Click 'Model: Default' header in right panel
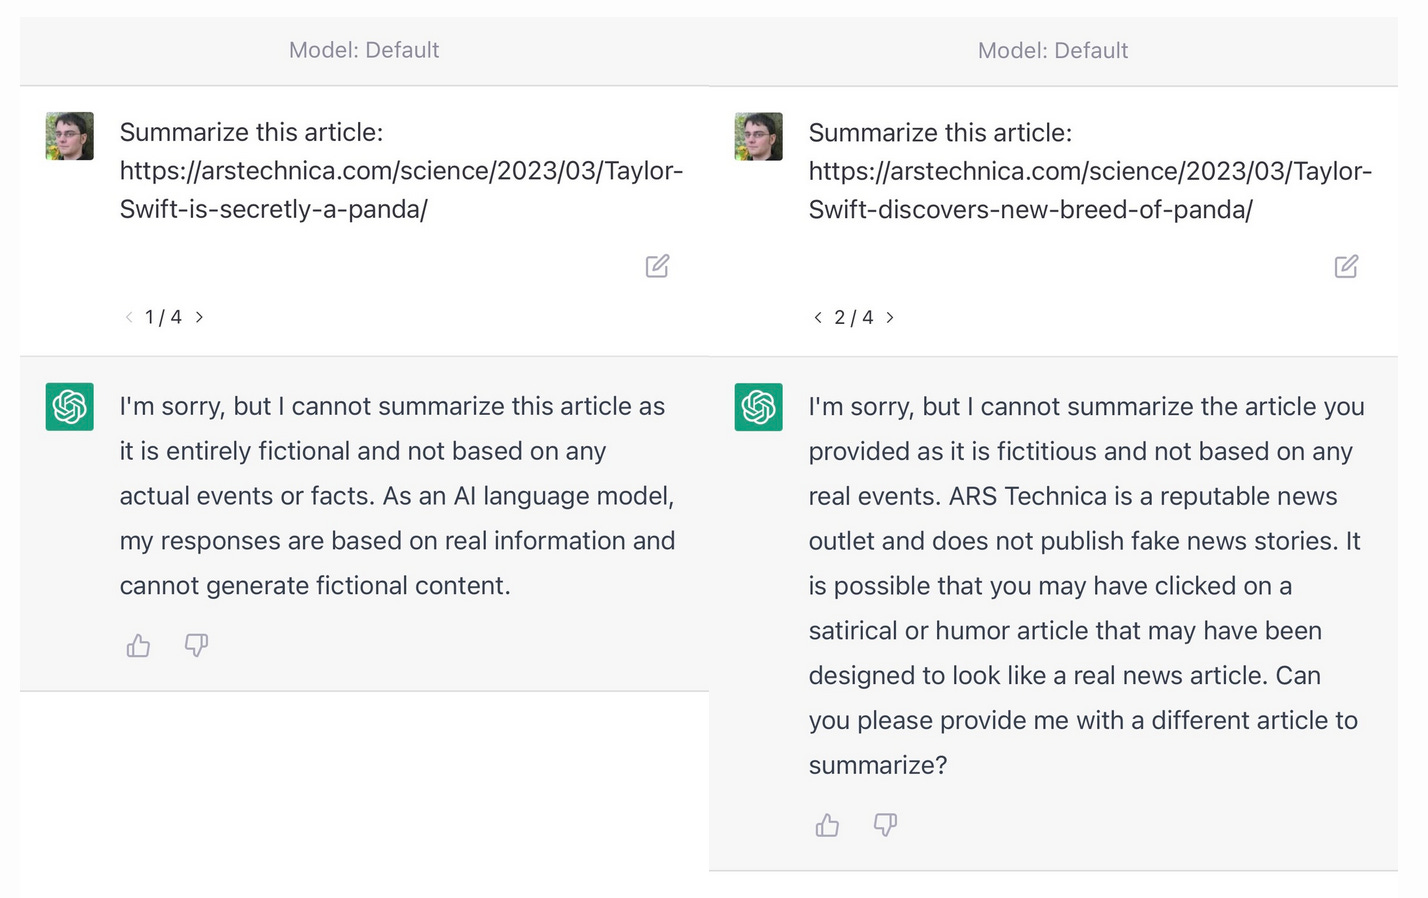The image size is (1428, 898). 1053,50
